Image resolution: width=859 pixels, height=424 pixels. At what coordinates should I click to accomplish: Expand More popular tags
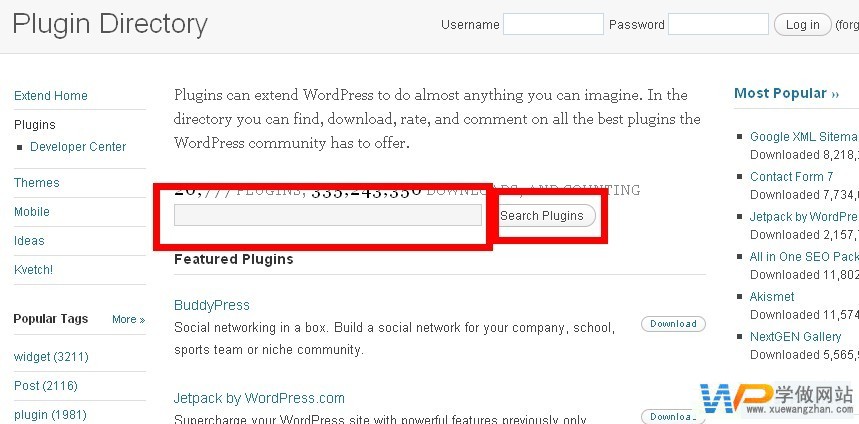click(128, 320)
